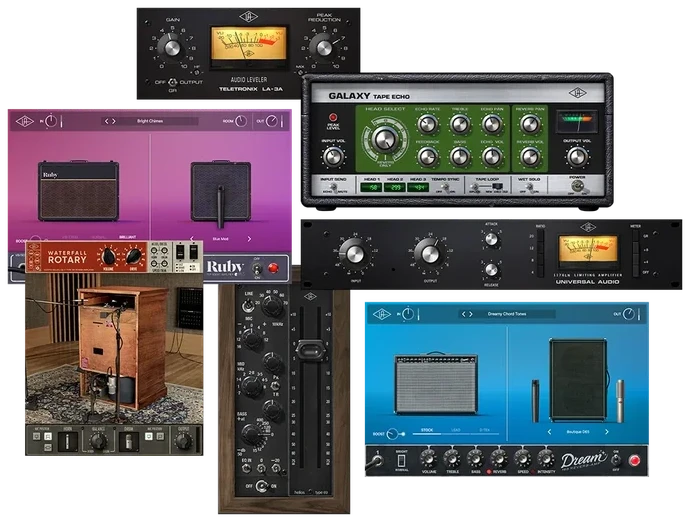Select the Lead tab in the Dream plugin
The image size is (690, 522).
pos(455,430)
